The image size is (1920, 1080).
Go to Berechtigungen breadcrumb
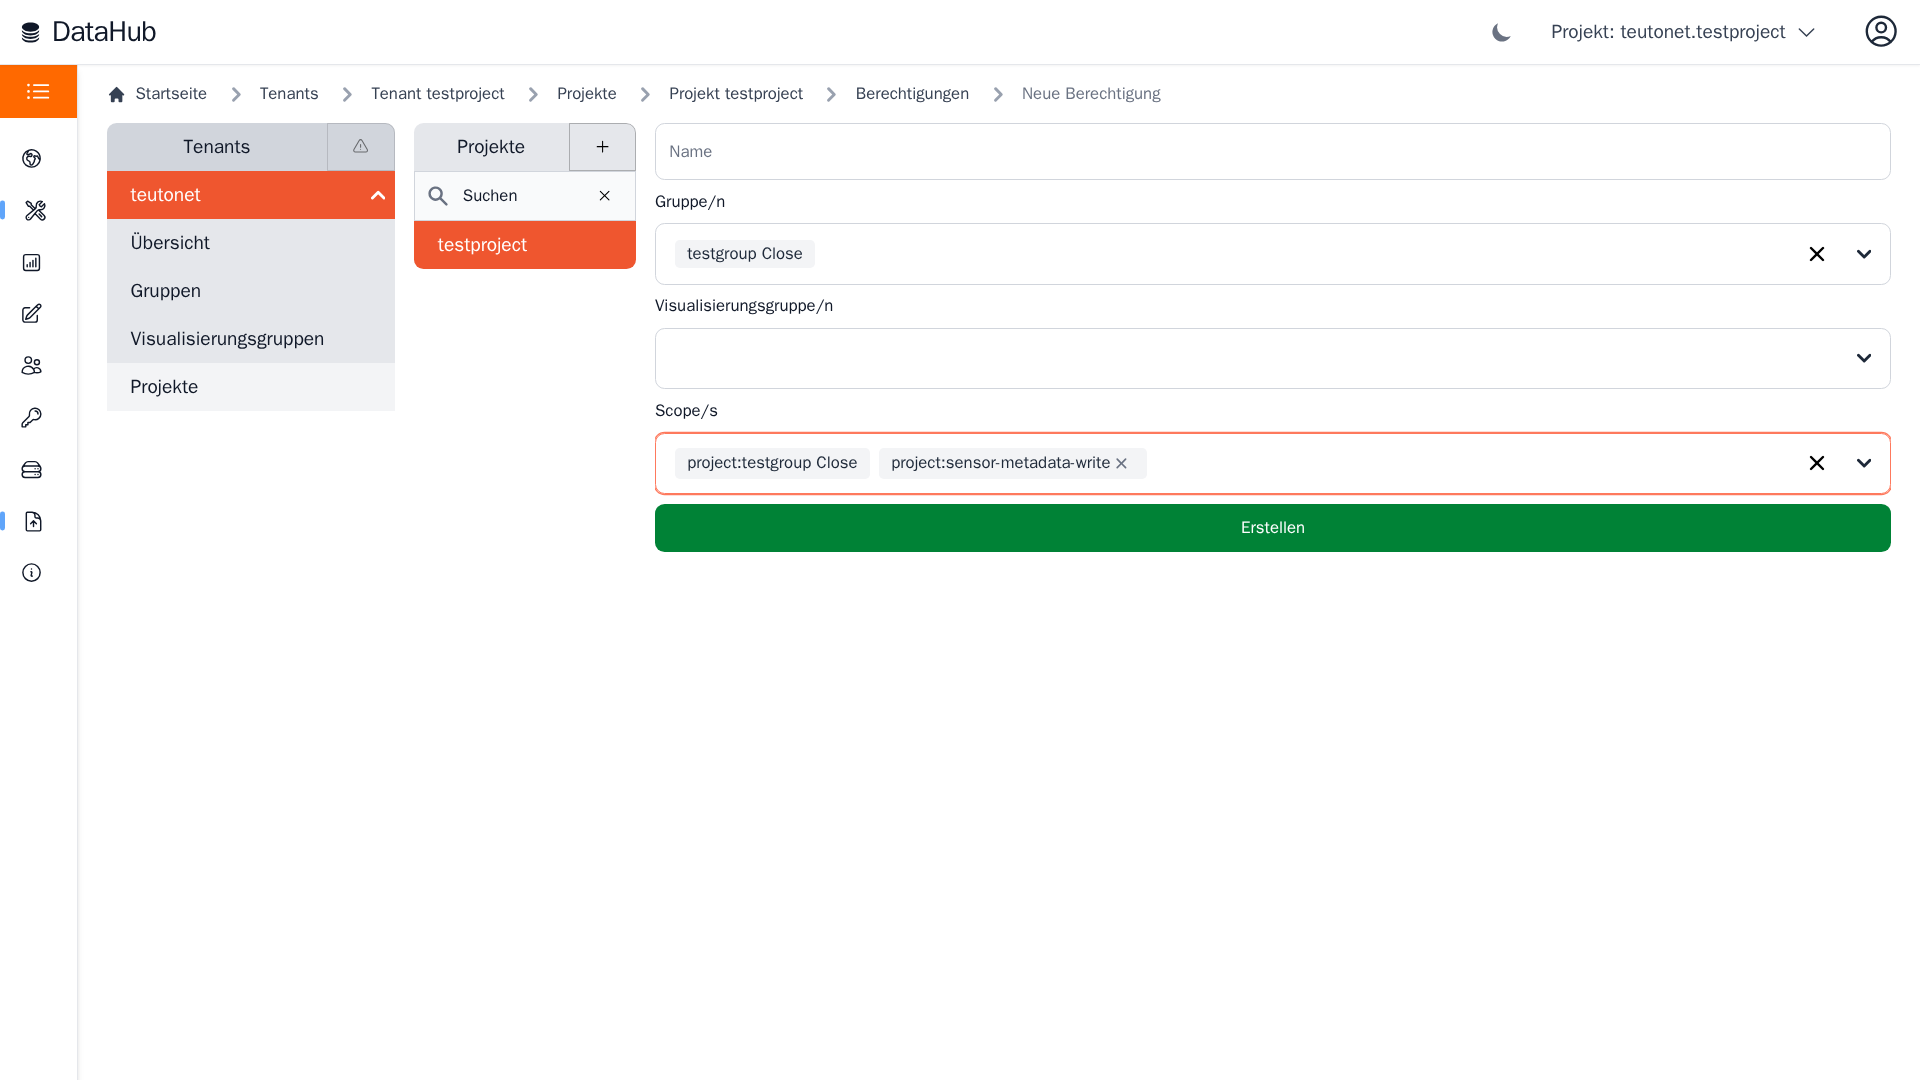click(911, 94)
